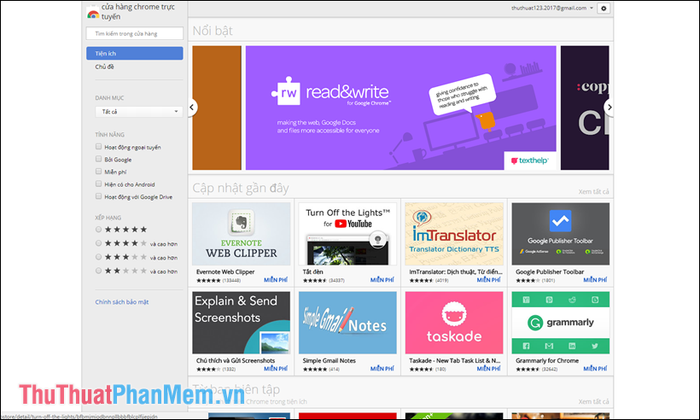Viewport: 700px width, 420px height.
Task: Check Hiện có cho Android filter
Action: point(99,184)
